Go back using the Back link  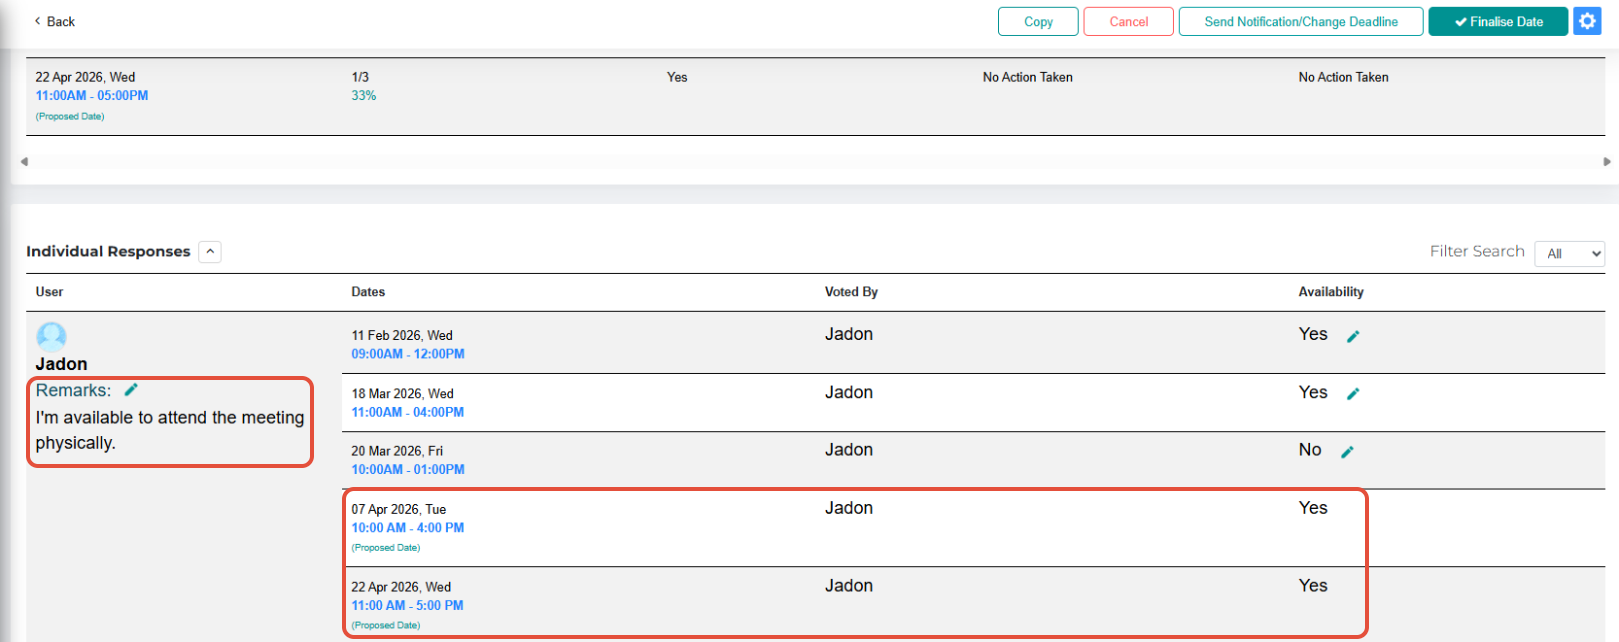(55, 21)
